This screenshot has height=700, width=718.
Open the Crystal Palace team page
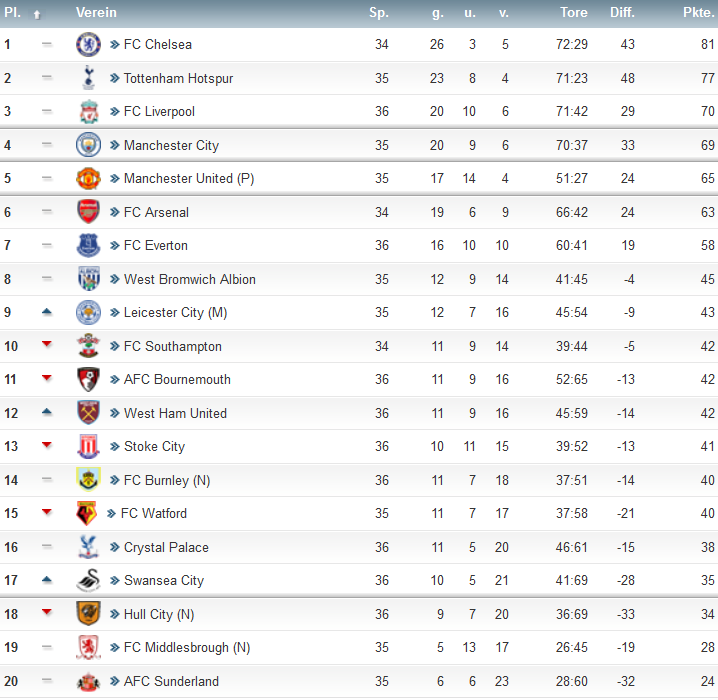click(166, 547)
